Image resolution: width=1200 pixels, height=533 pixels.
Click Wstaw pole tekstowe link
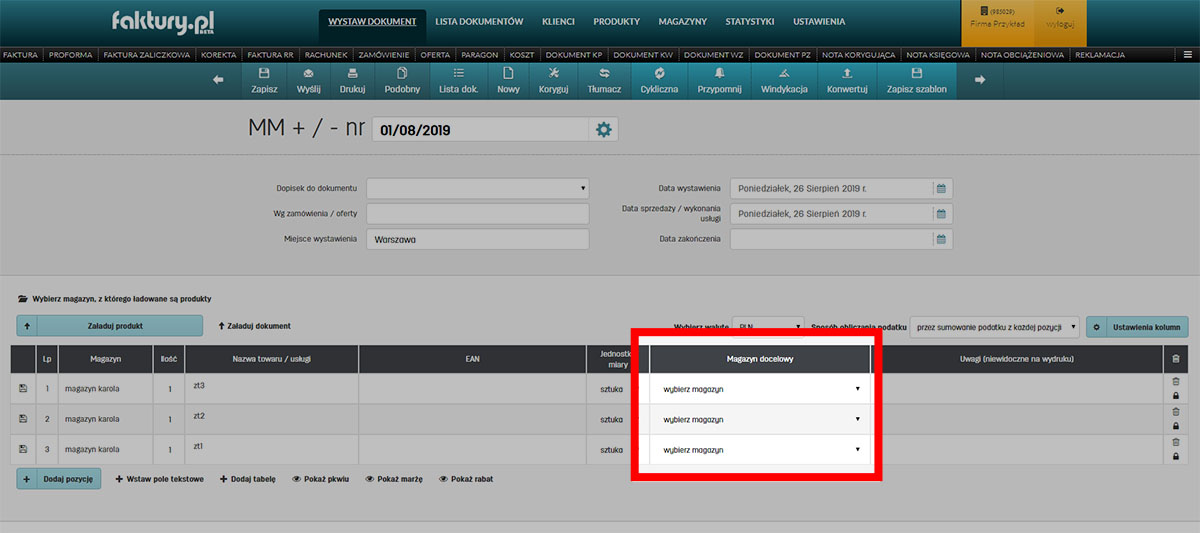pyautogui.click(x=160, y=479)
